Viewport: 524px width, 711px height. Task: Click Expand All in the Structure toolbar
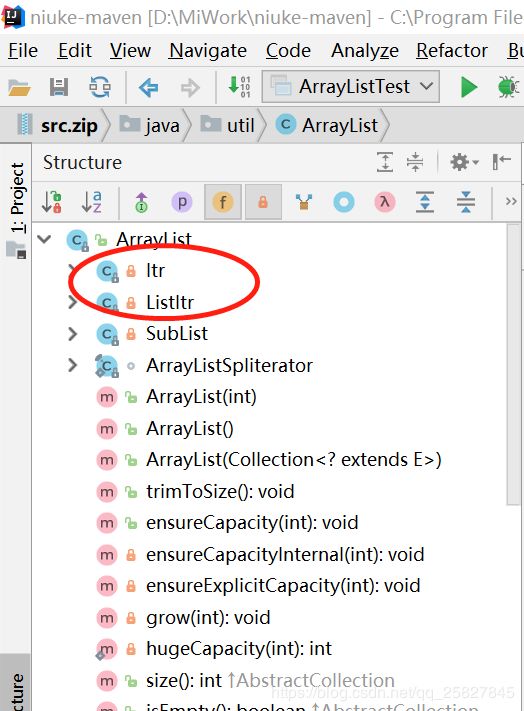point(425,202)
